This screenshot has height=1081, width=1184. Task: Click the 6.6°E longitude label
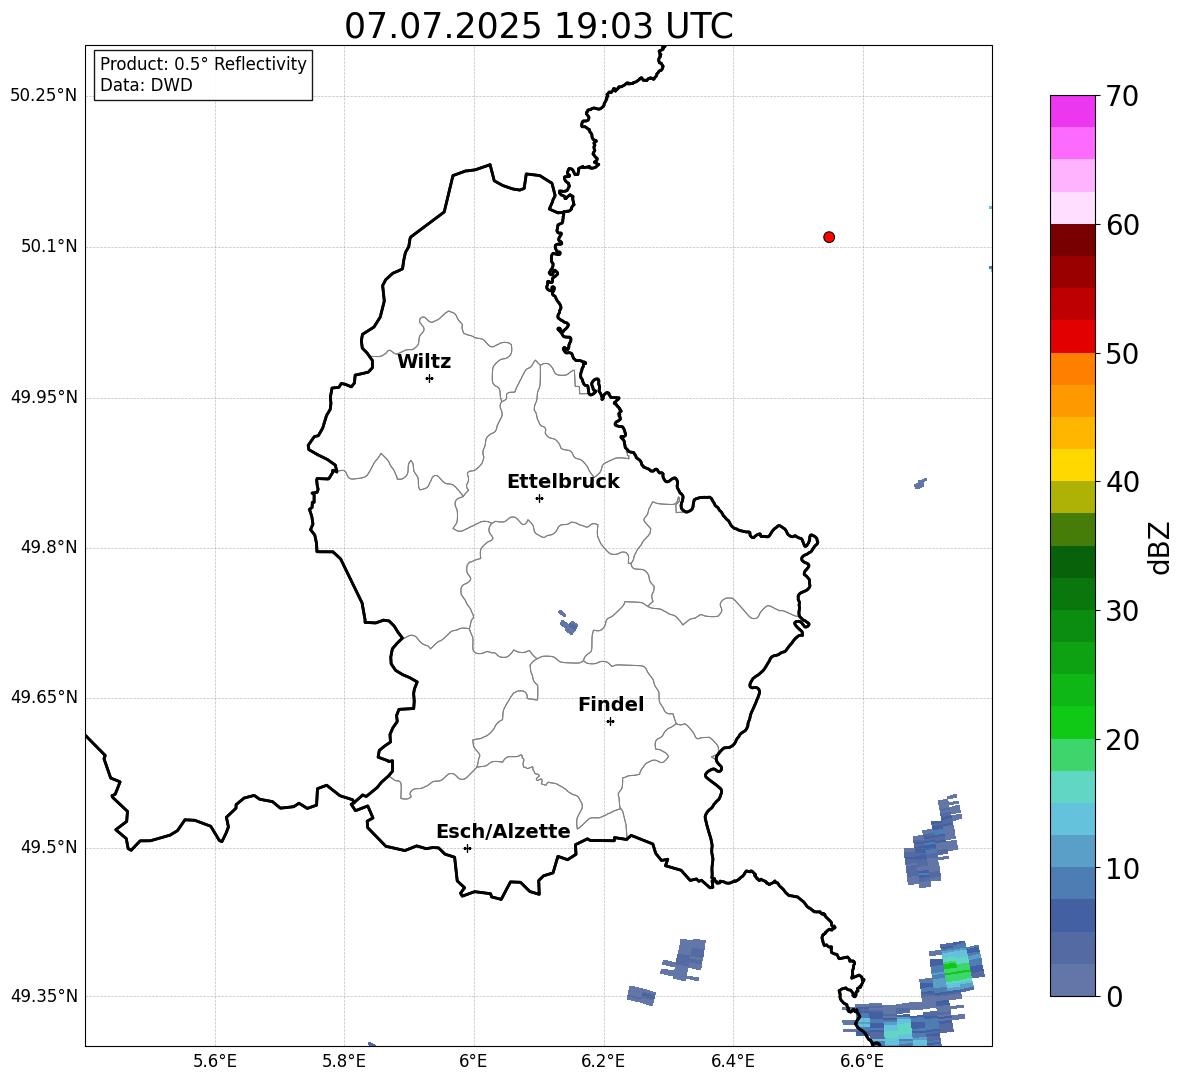(x=862, y=1062)
